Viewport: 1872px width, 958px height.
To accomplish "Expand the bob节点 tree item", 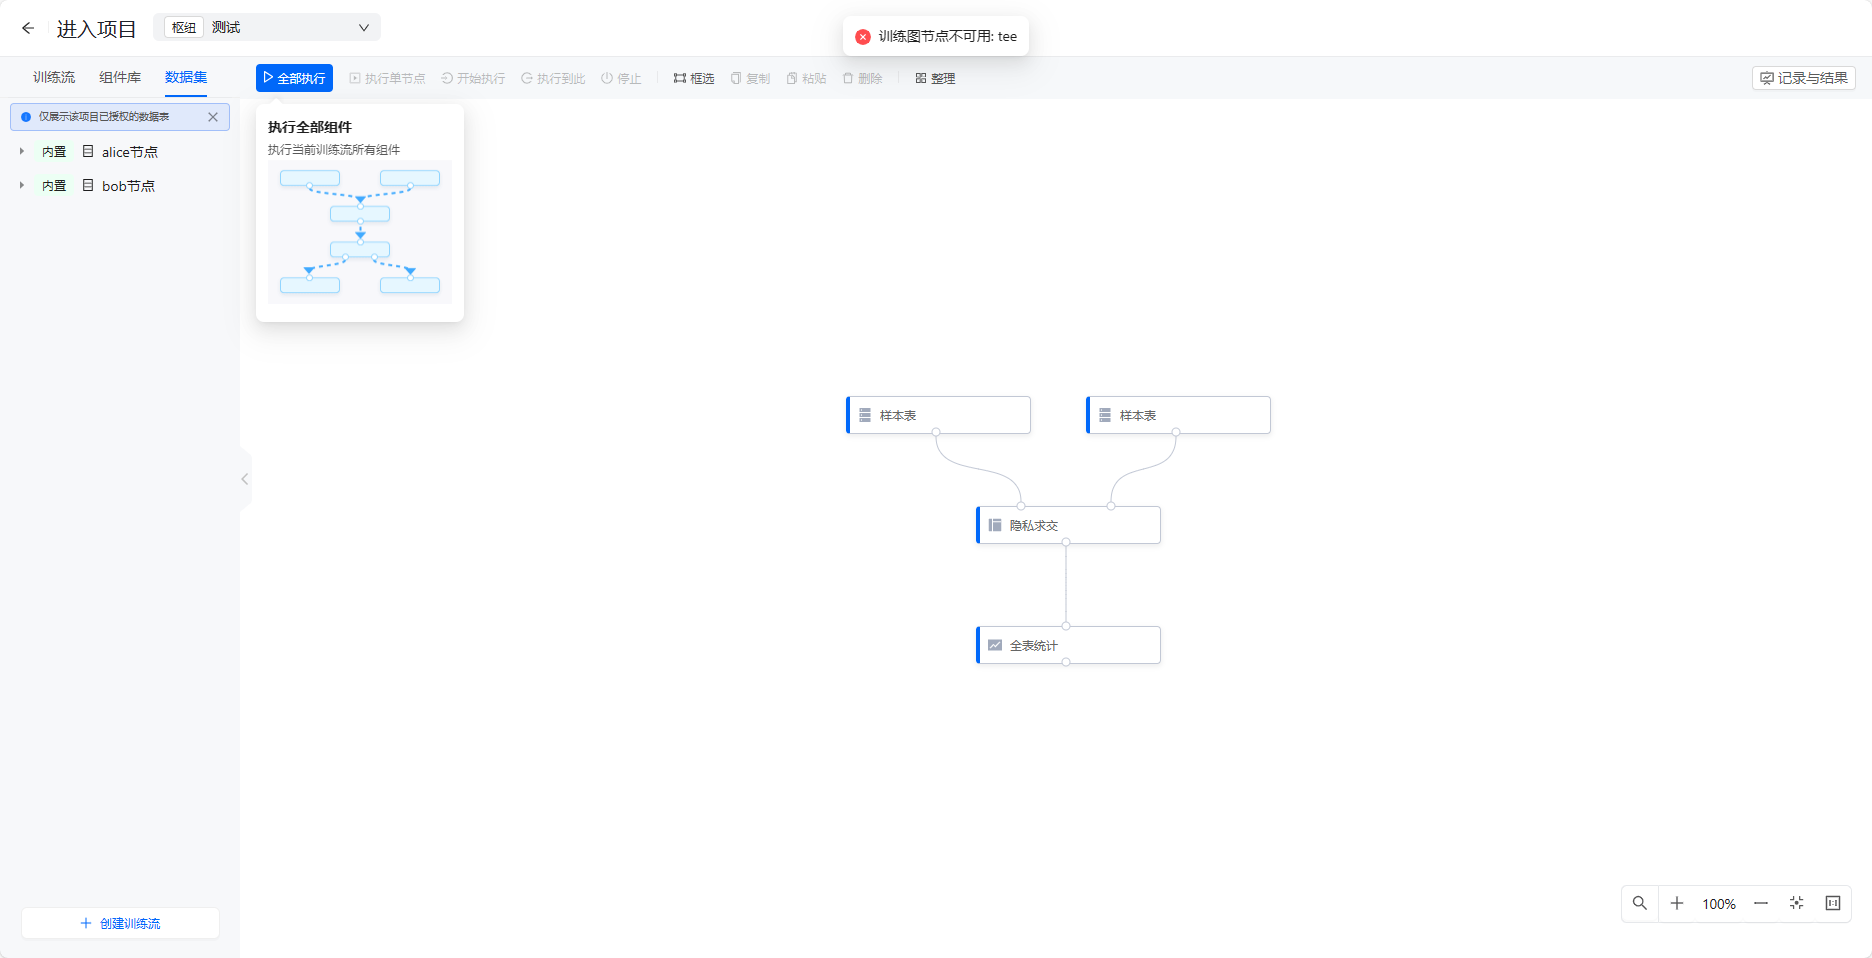I will [x=21, y=185].
